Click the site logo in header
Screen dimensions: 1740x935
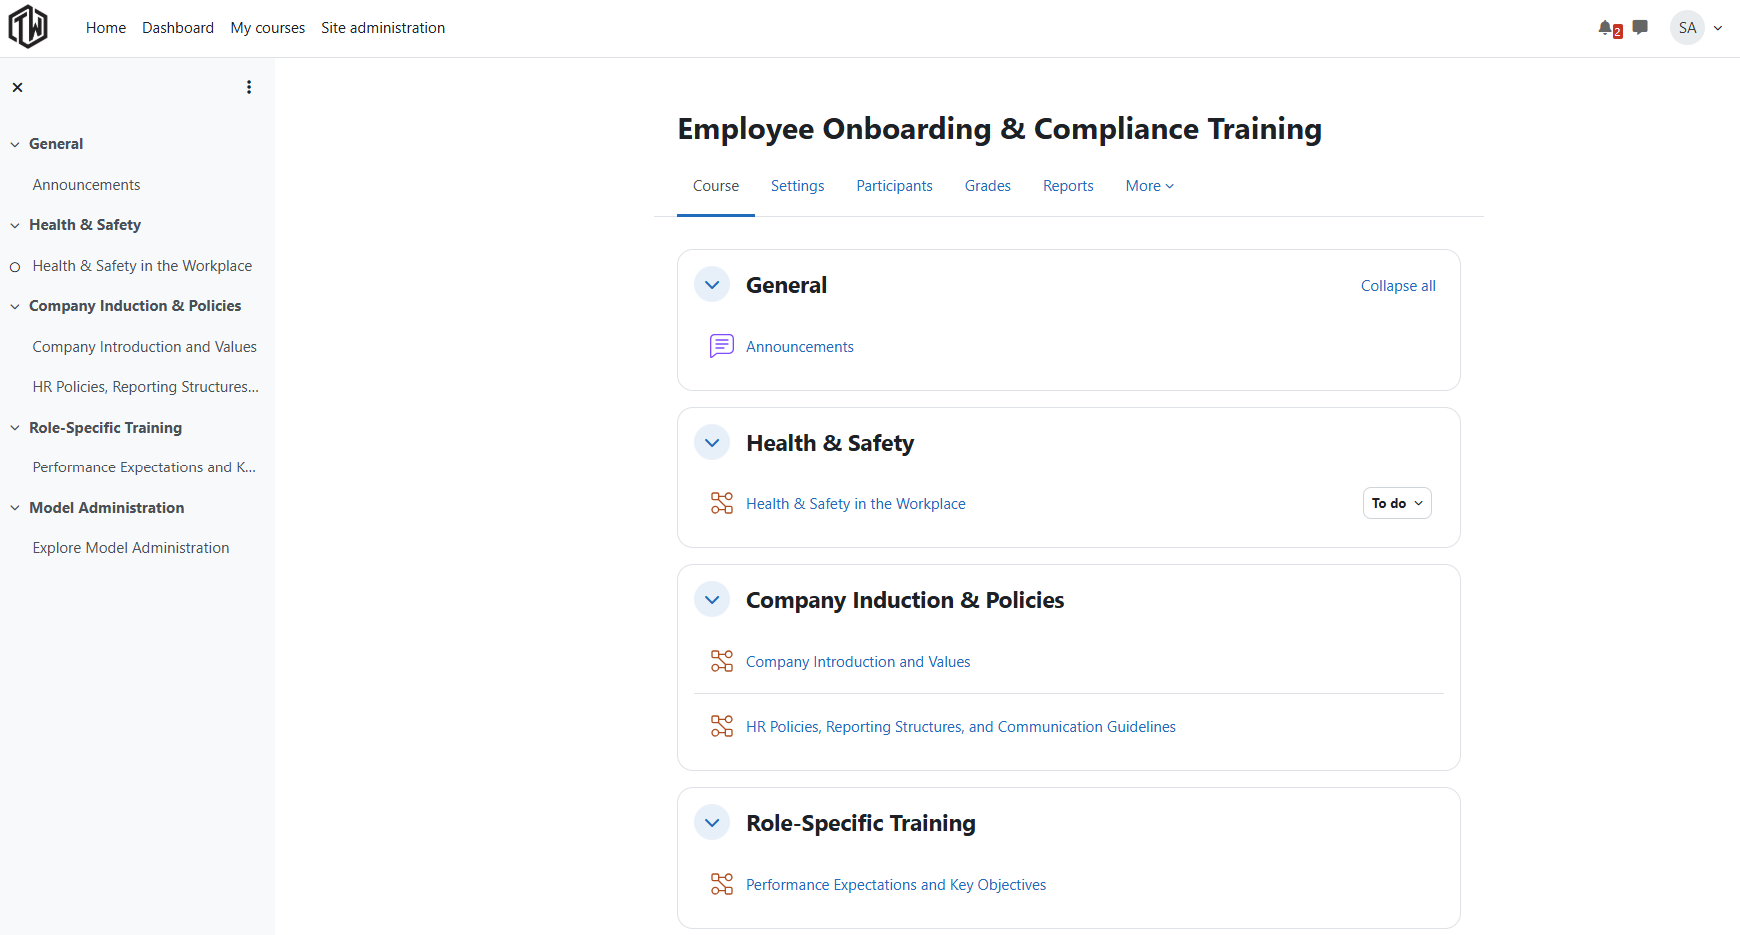[x=28, y=27]
